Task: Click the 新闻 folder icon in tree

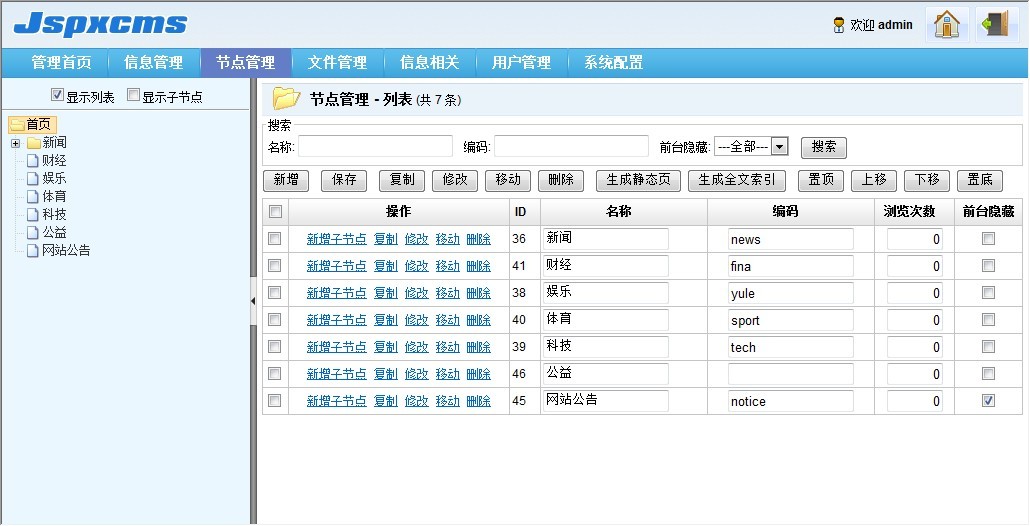Action: [33, 143]
